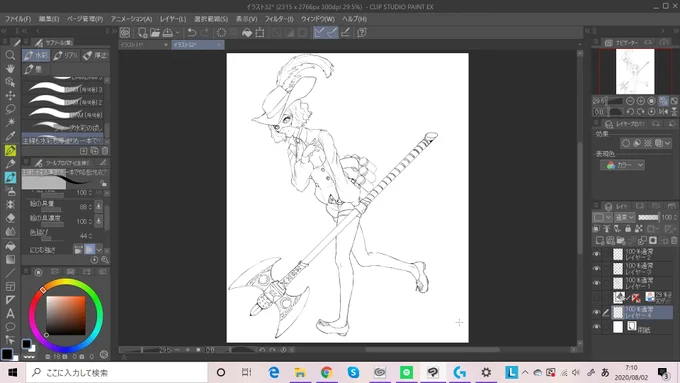The width and height of the screenshot is (680, 383).
Task: Select the Fill bucket tool in toolbox
Action: click(x=10, y=246)
